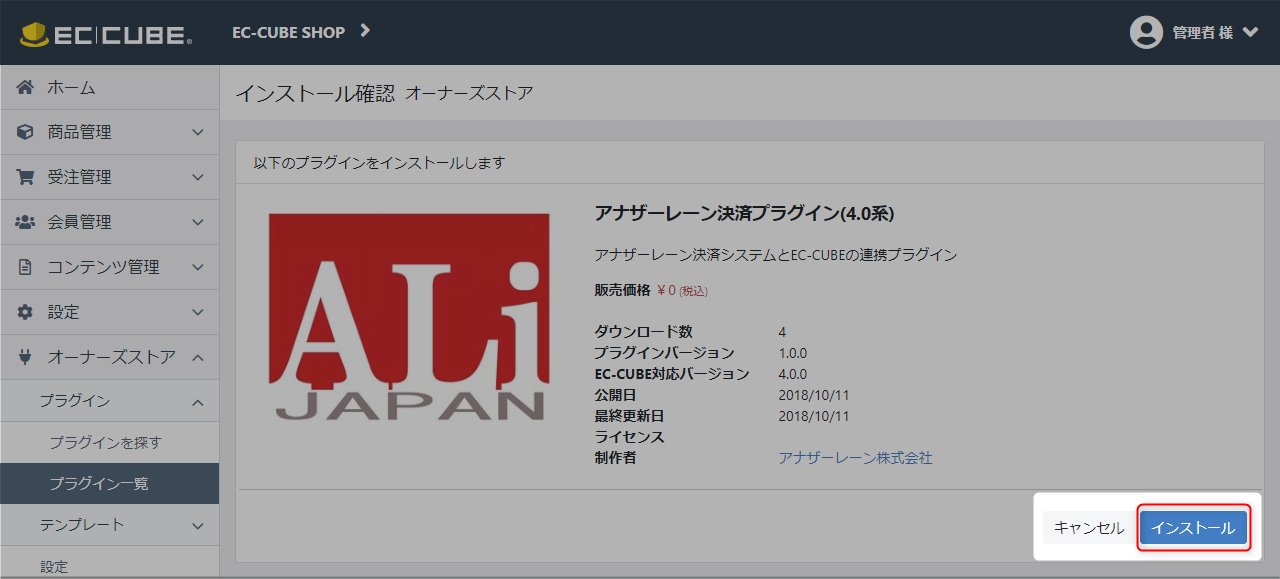This screenshot has width=1280, height=579.
Task: Click the 公開日 date 2018/10/11
Action: [x=814, y=395]
